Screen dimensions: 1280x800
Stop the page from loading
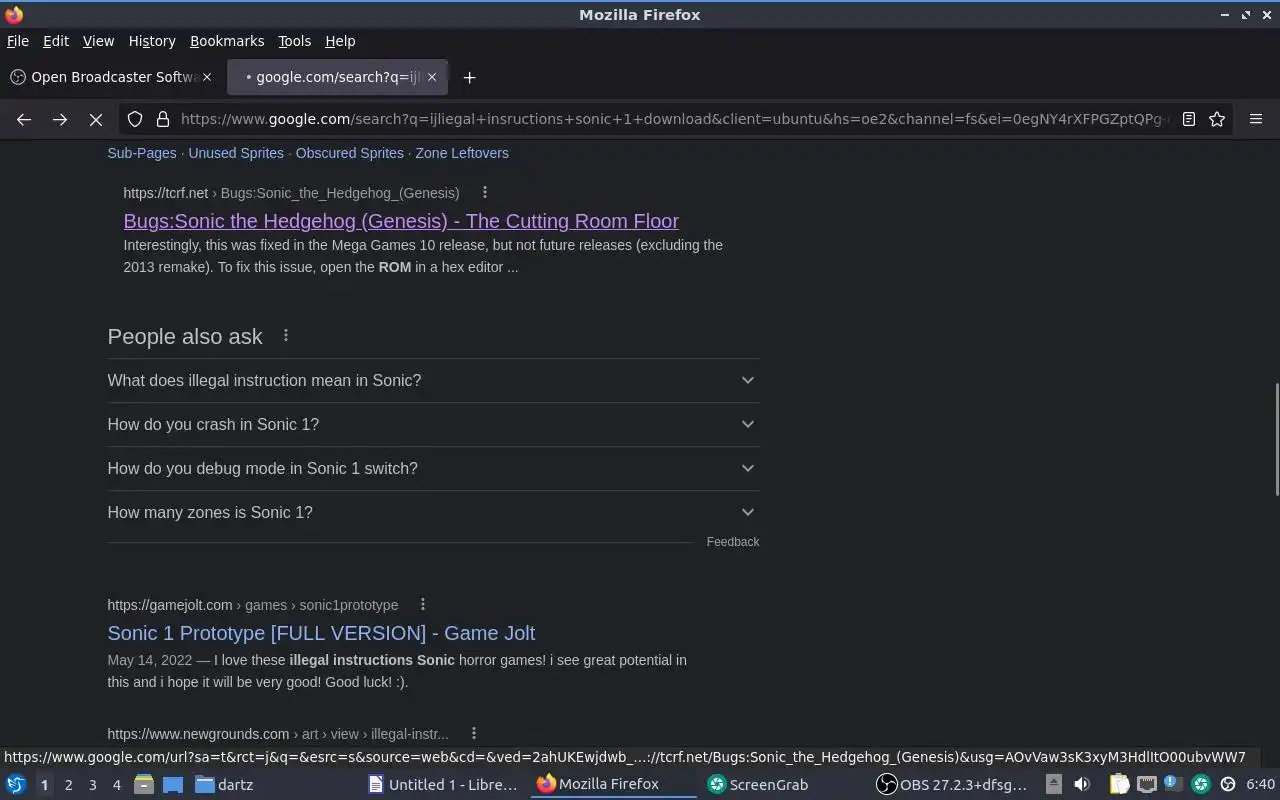(96, 119)
